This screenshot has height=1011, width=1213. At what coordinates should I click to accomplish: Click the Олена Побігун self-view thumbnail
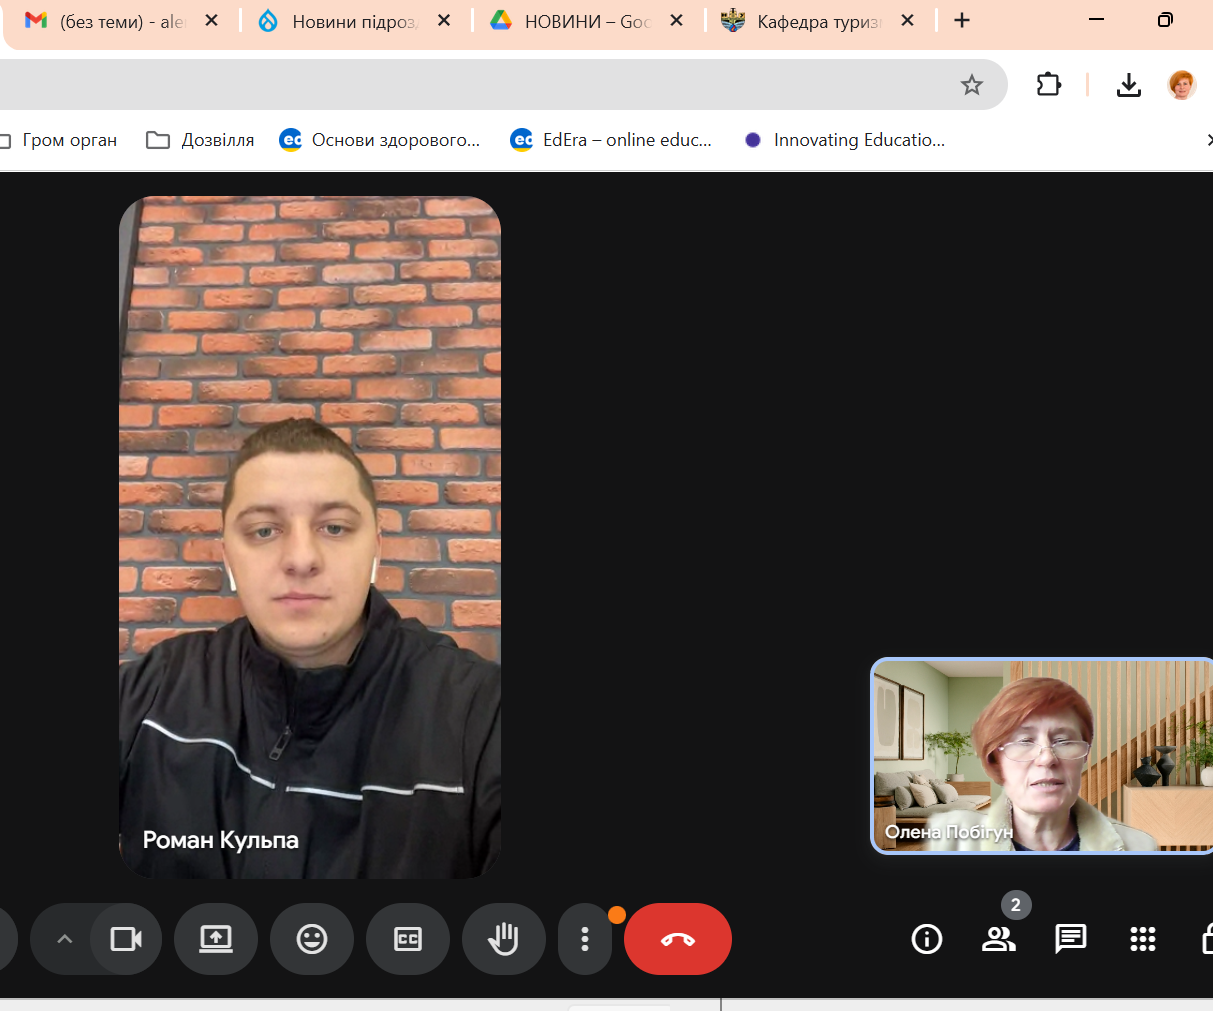point(1040,755)
